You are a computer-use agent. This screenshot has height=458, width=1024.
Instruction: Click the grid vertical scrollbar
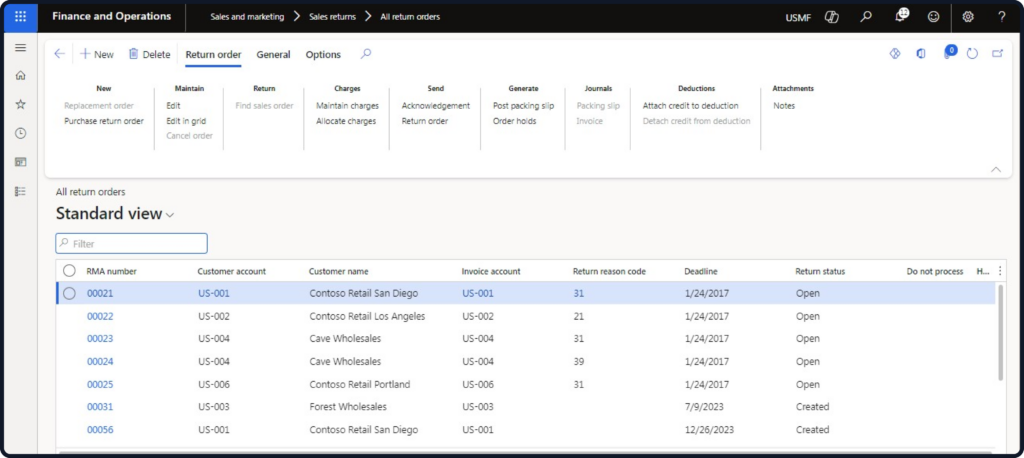(x=1000, y=332)
